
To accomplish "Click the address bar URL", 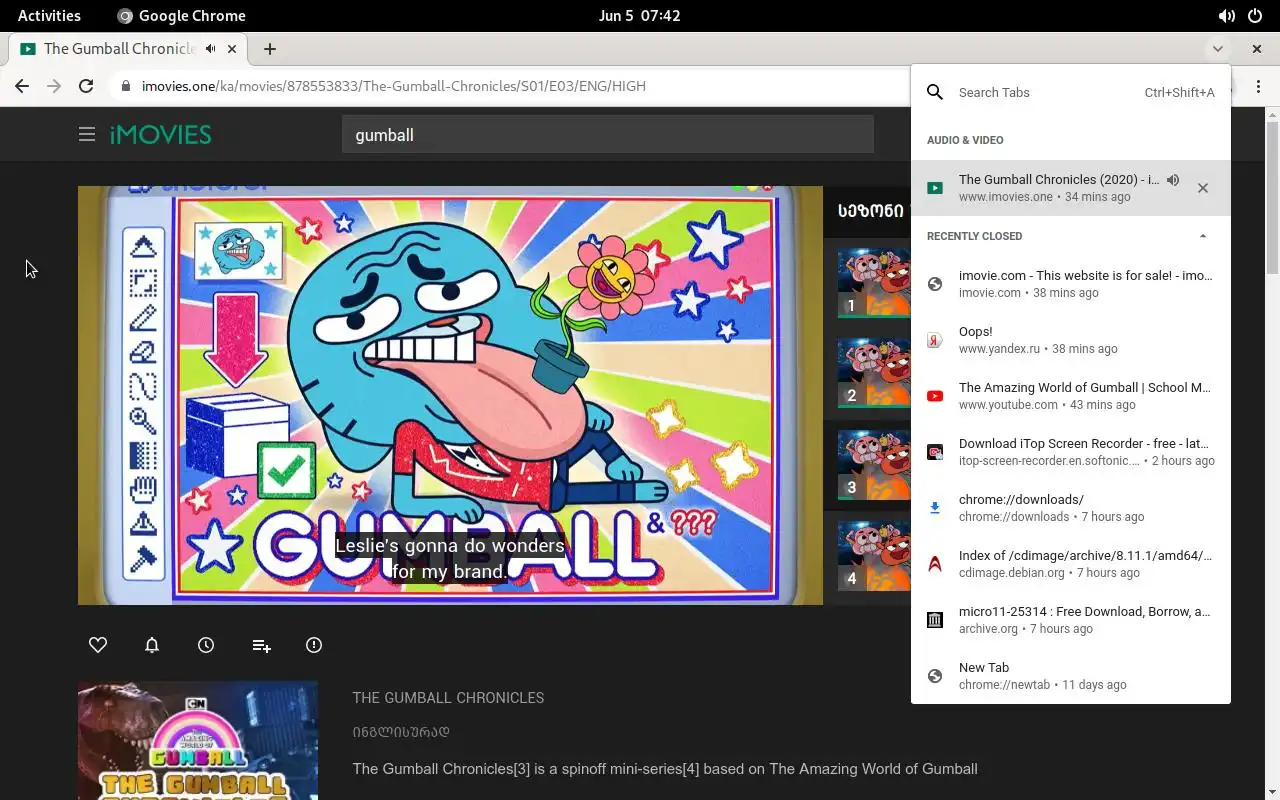I will [393, 86].
